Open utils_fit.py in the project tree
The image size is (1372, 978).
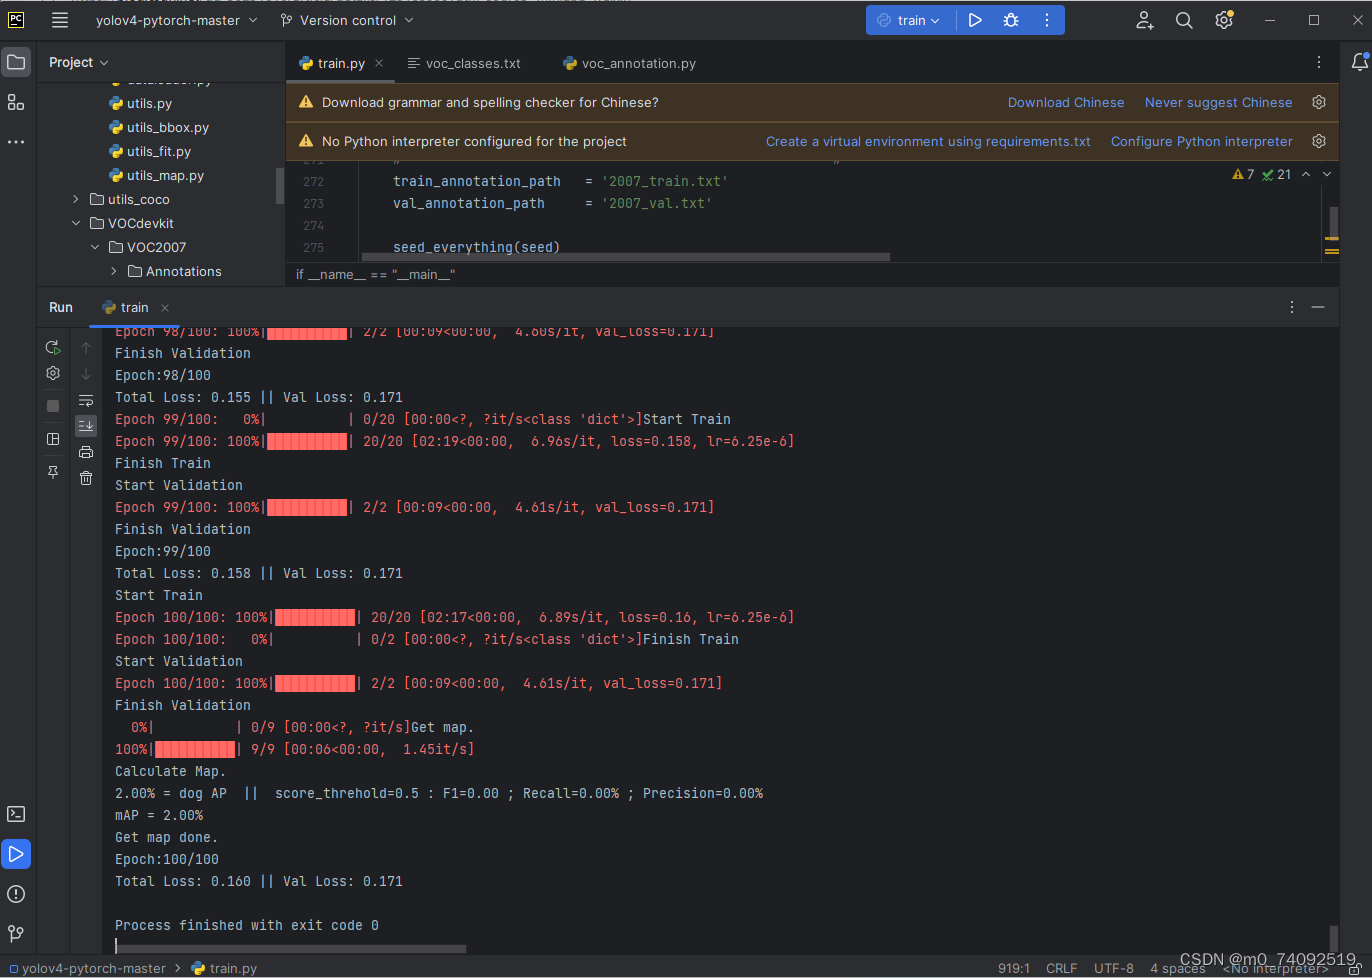148,151
